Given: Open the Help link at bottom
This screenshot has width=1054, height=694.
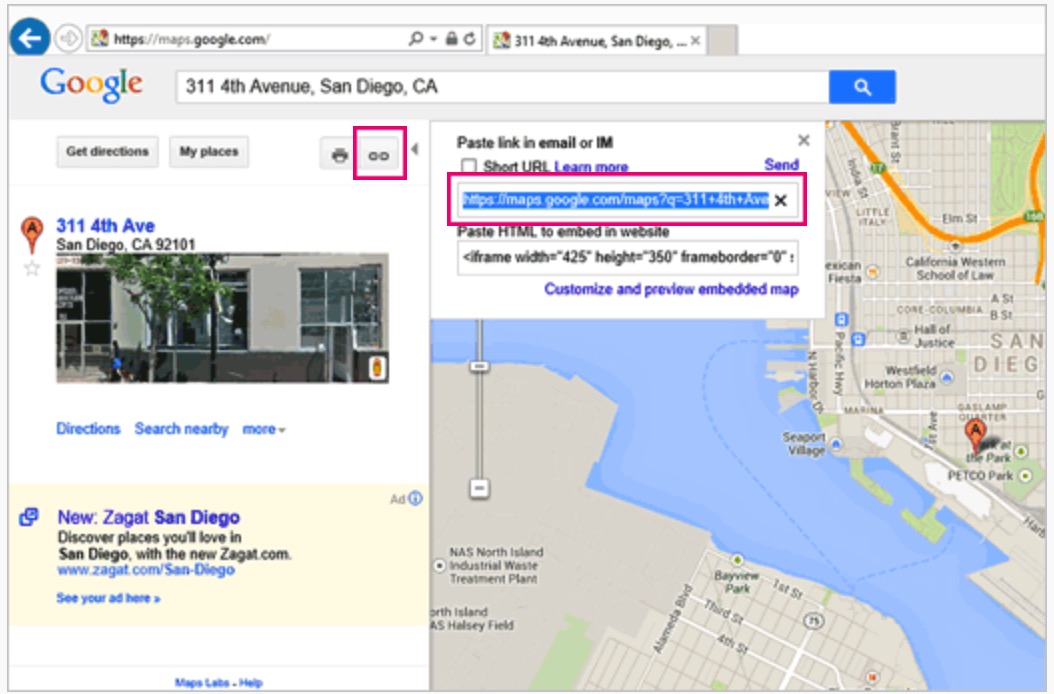Looking at the screenshot, I should click(x=251, y=683).
